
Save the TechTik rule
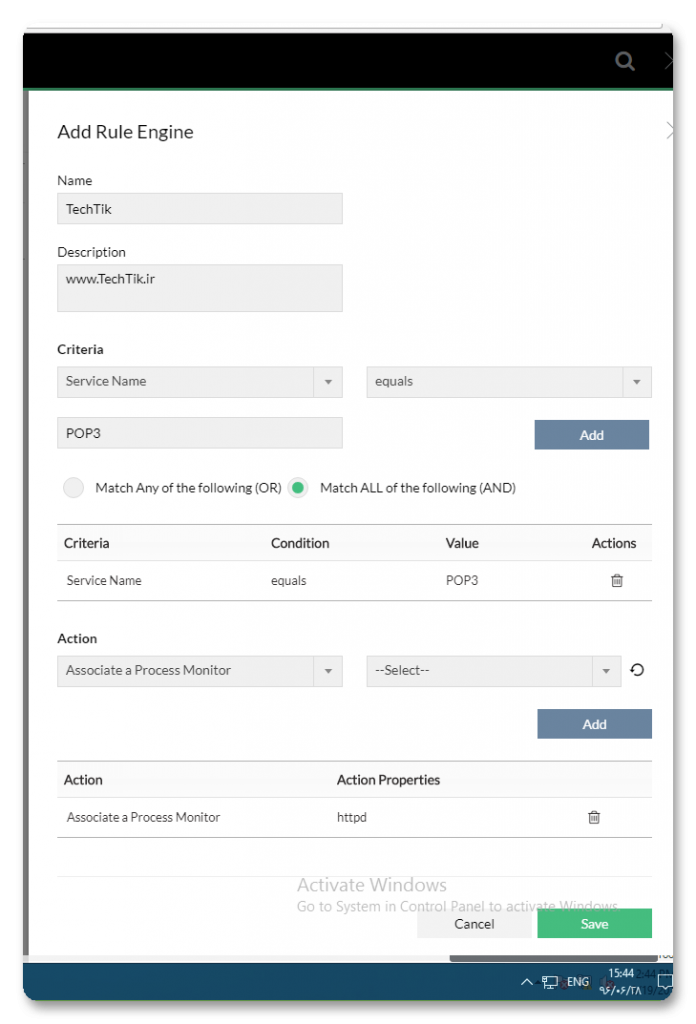594,923
